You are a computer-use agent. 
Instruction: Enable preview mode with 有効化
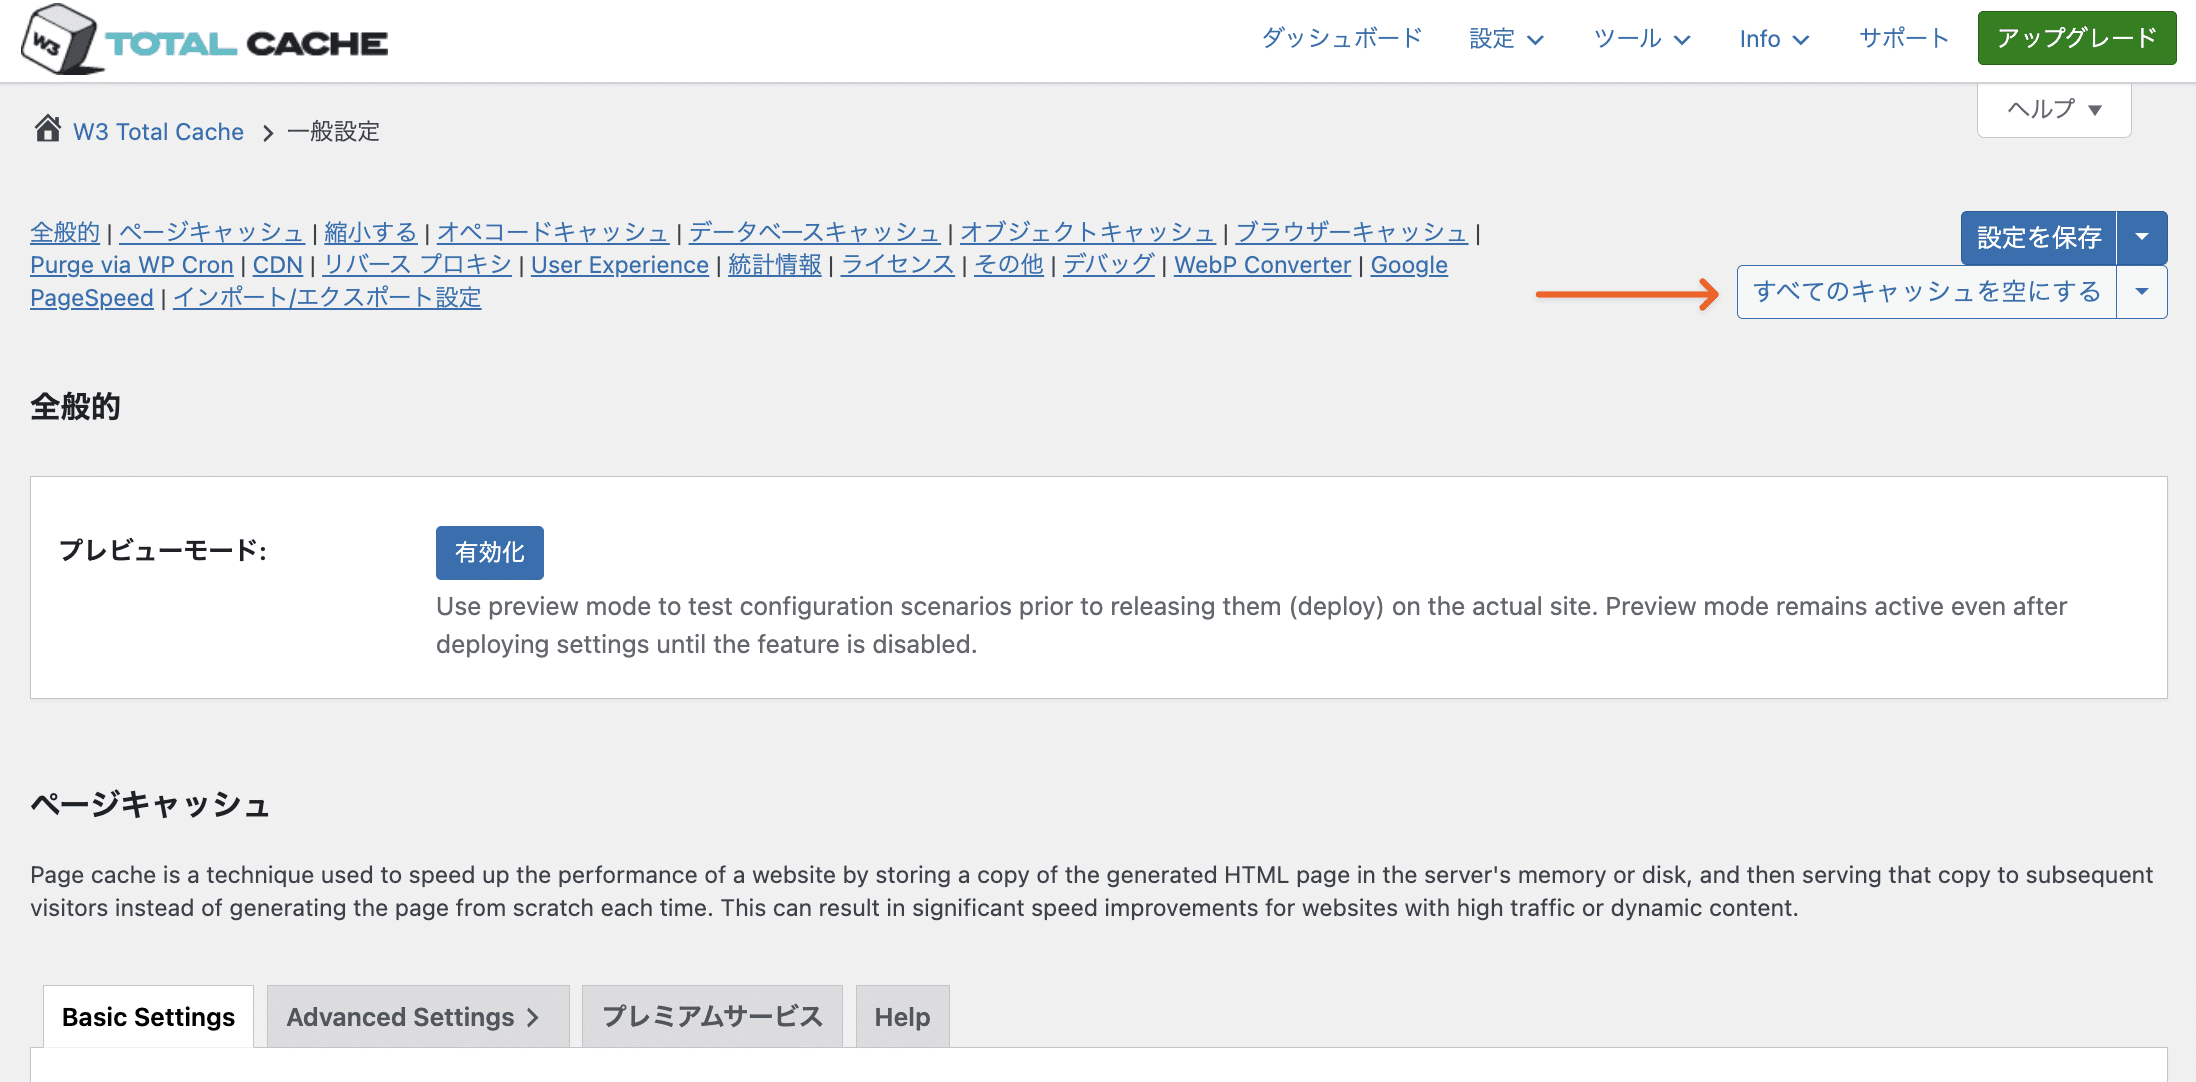point(489,553)
